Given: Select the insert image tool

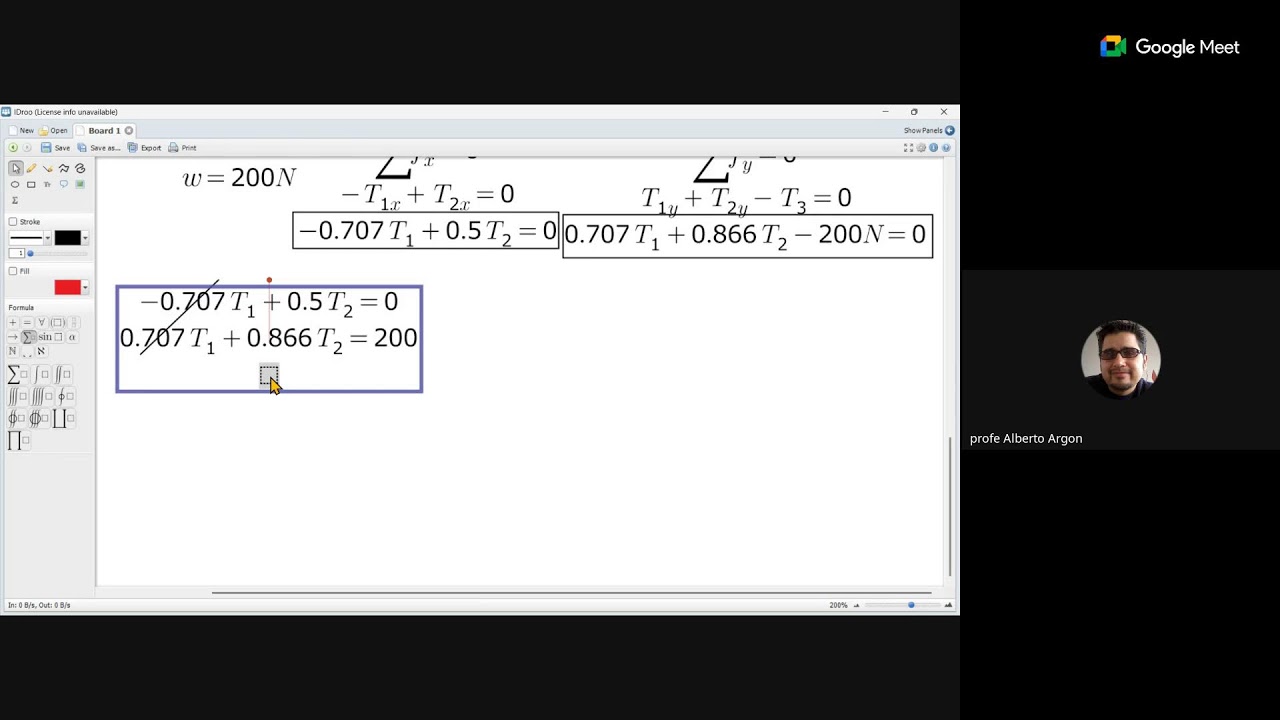Looking at the screenshot, I should click(x=80, y=184).
